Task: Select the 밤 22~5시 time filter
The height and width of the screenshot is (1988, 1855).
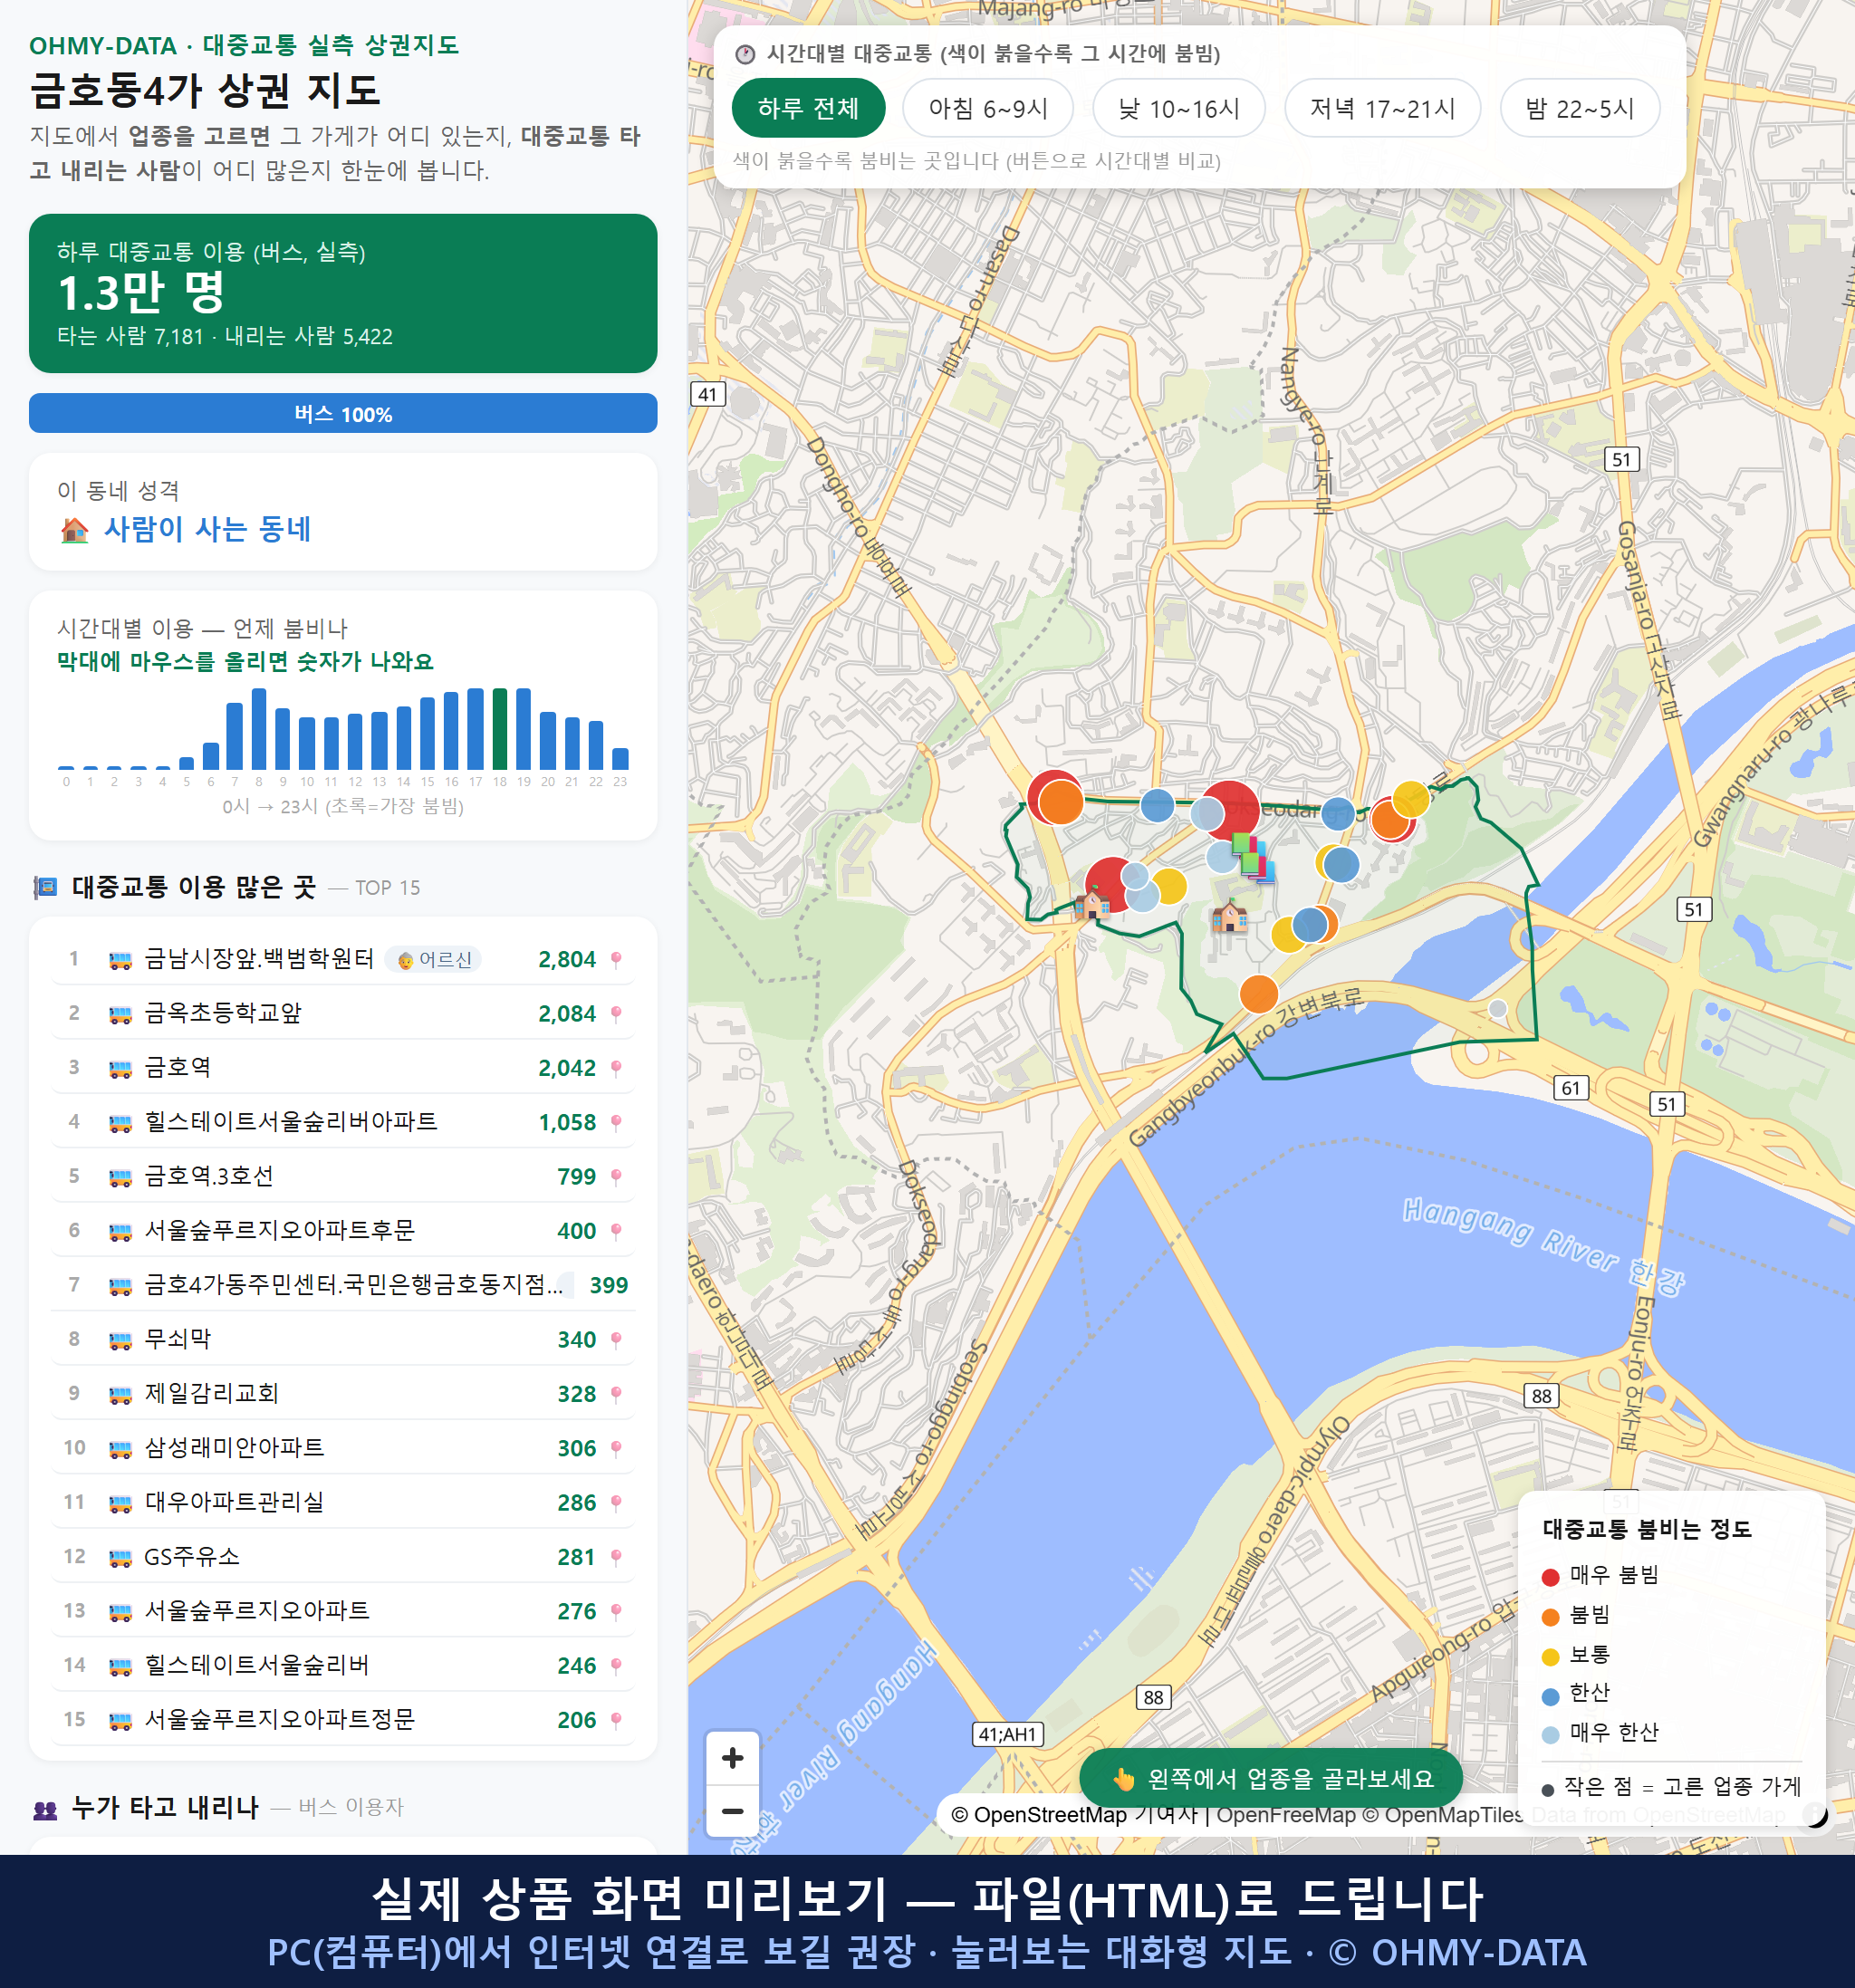Action: 1579,108
